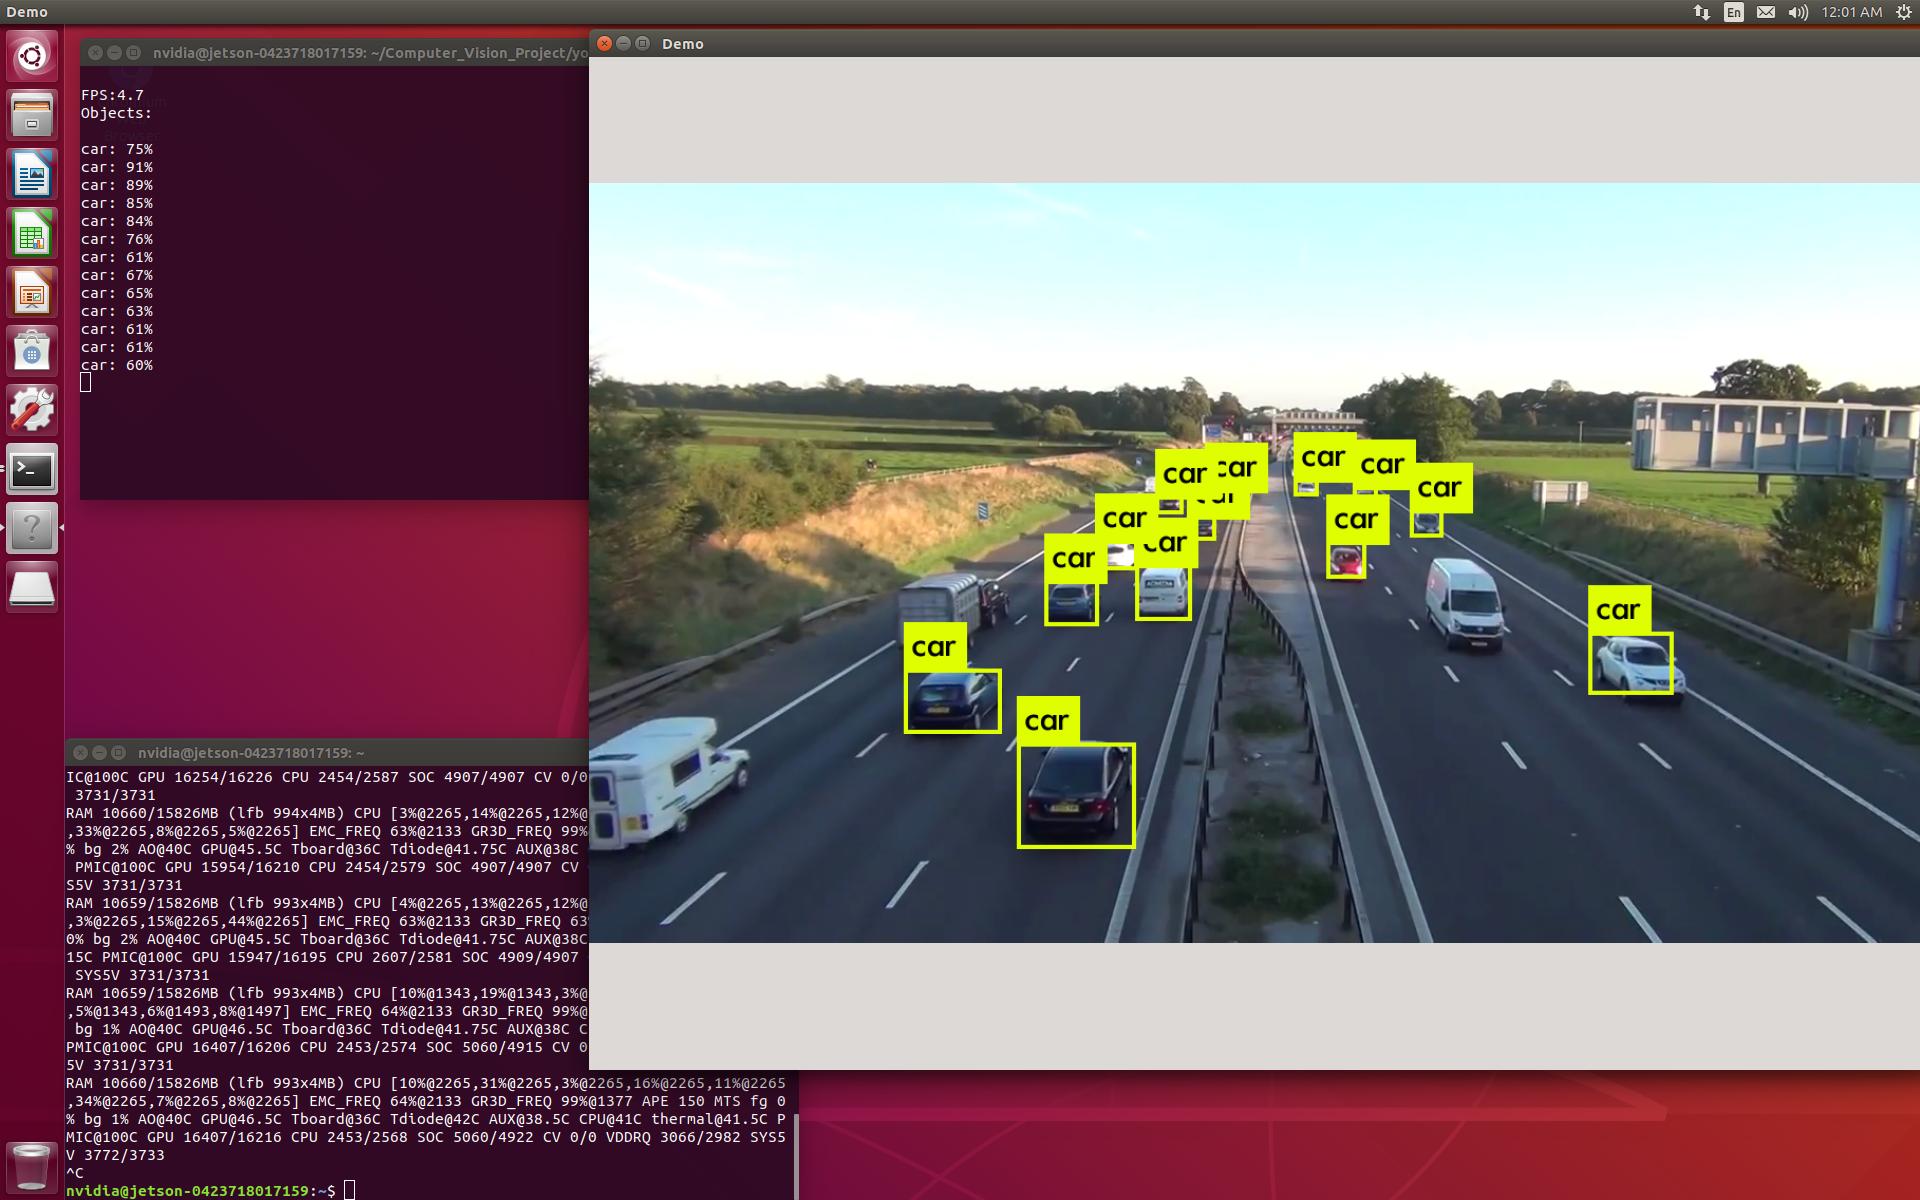This screenshot has width=1920, height=1200.
Task: Click the 12:01 AM clock menu
Action: (x=1851, y=12)
